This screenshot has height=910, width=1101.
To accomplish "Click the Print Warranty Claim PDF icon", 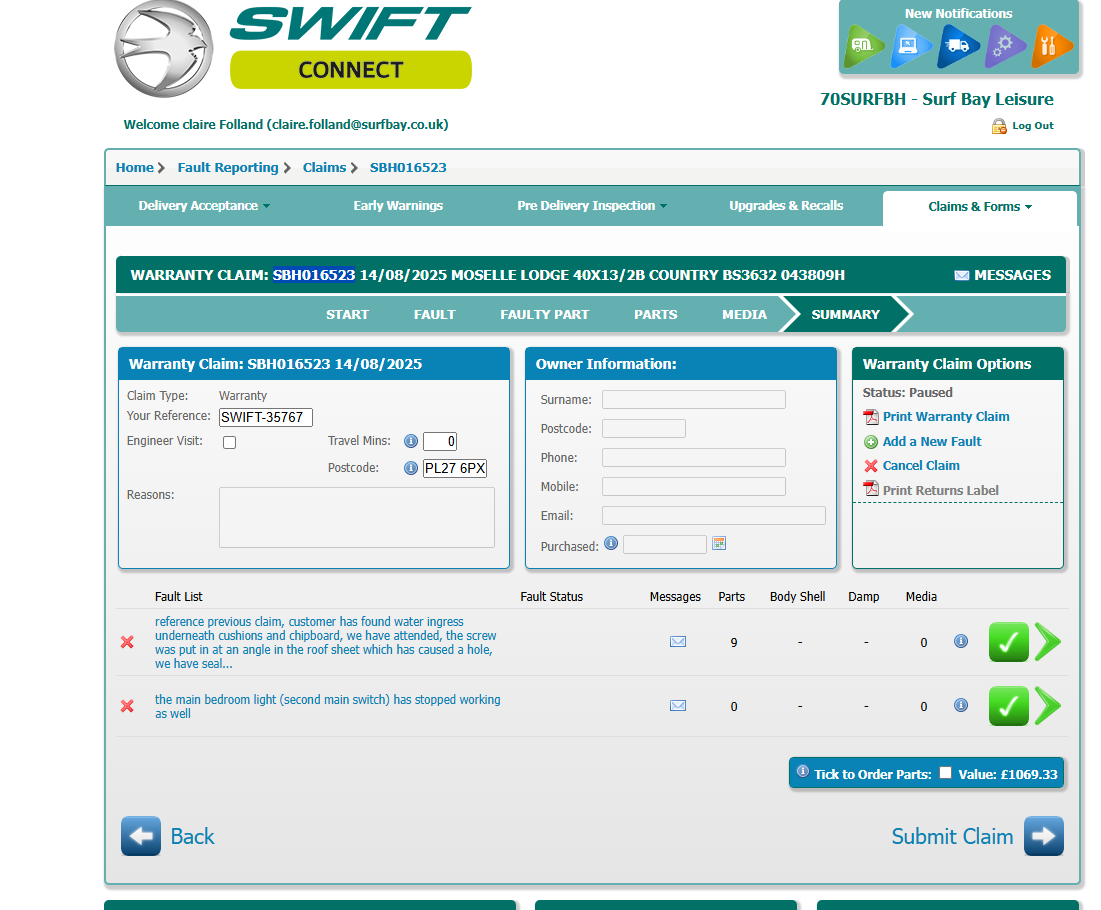I will coord(871,417).
